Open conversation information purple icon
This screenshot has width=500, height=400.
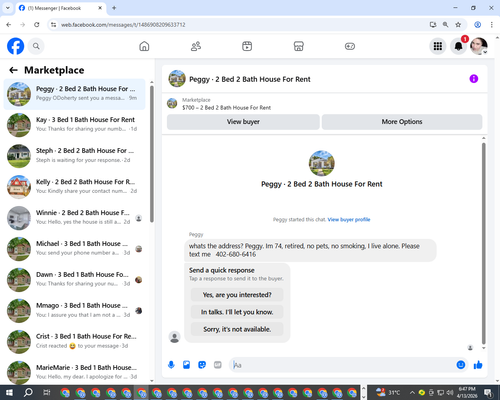[x=474, y=79]
